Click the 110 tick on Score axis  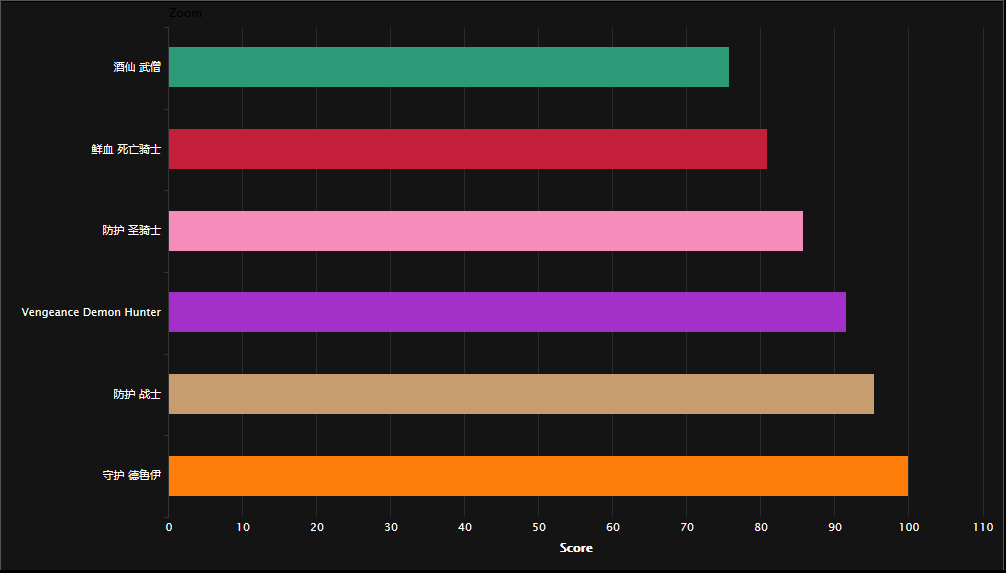tap(983, 527)
